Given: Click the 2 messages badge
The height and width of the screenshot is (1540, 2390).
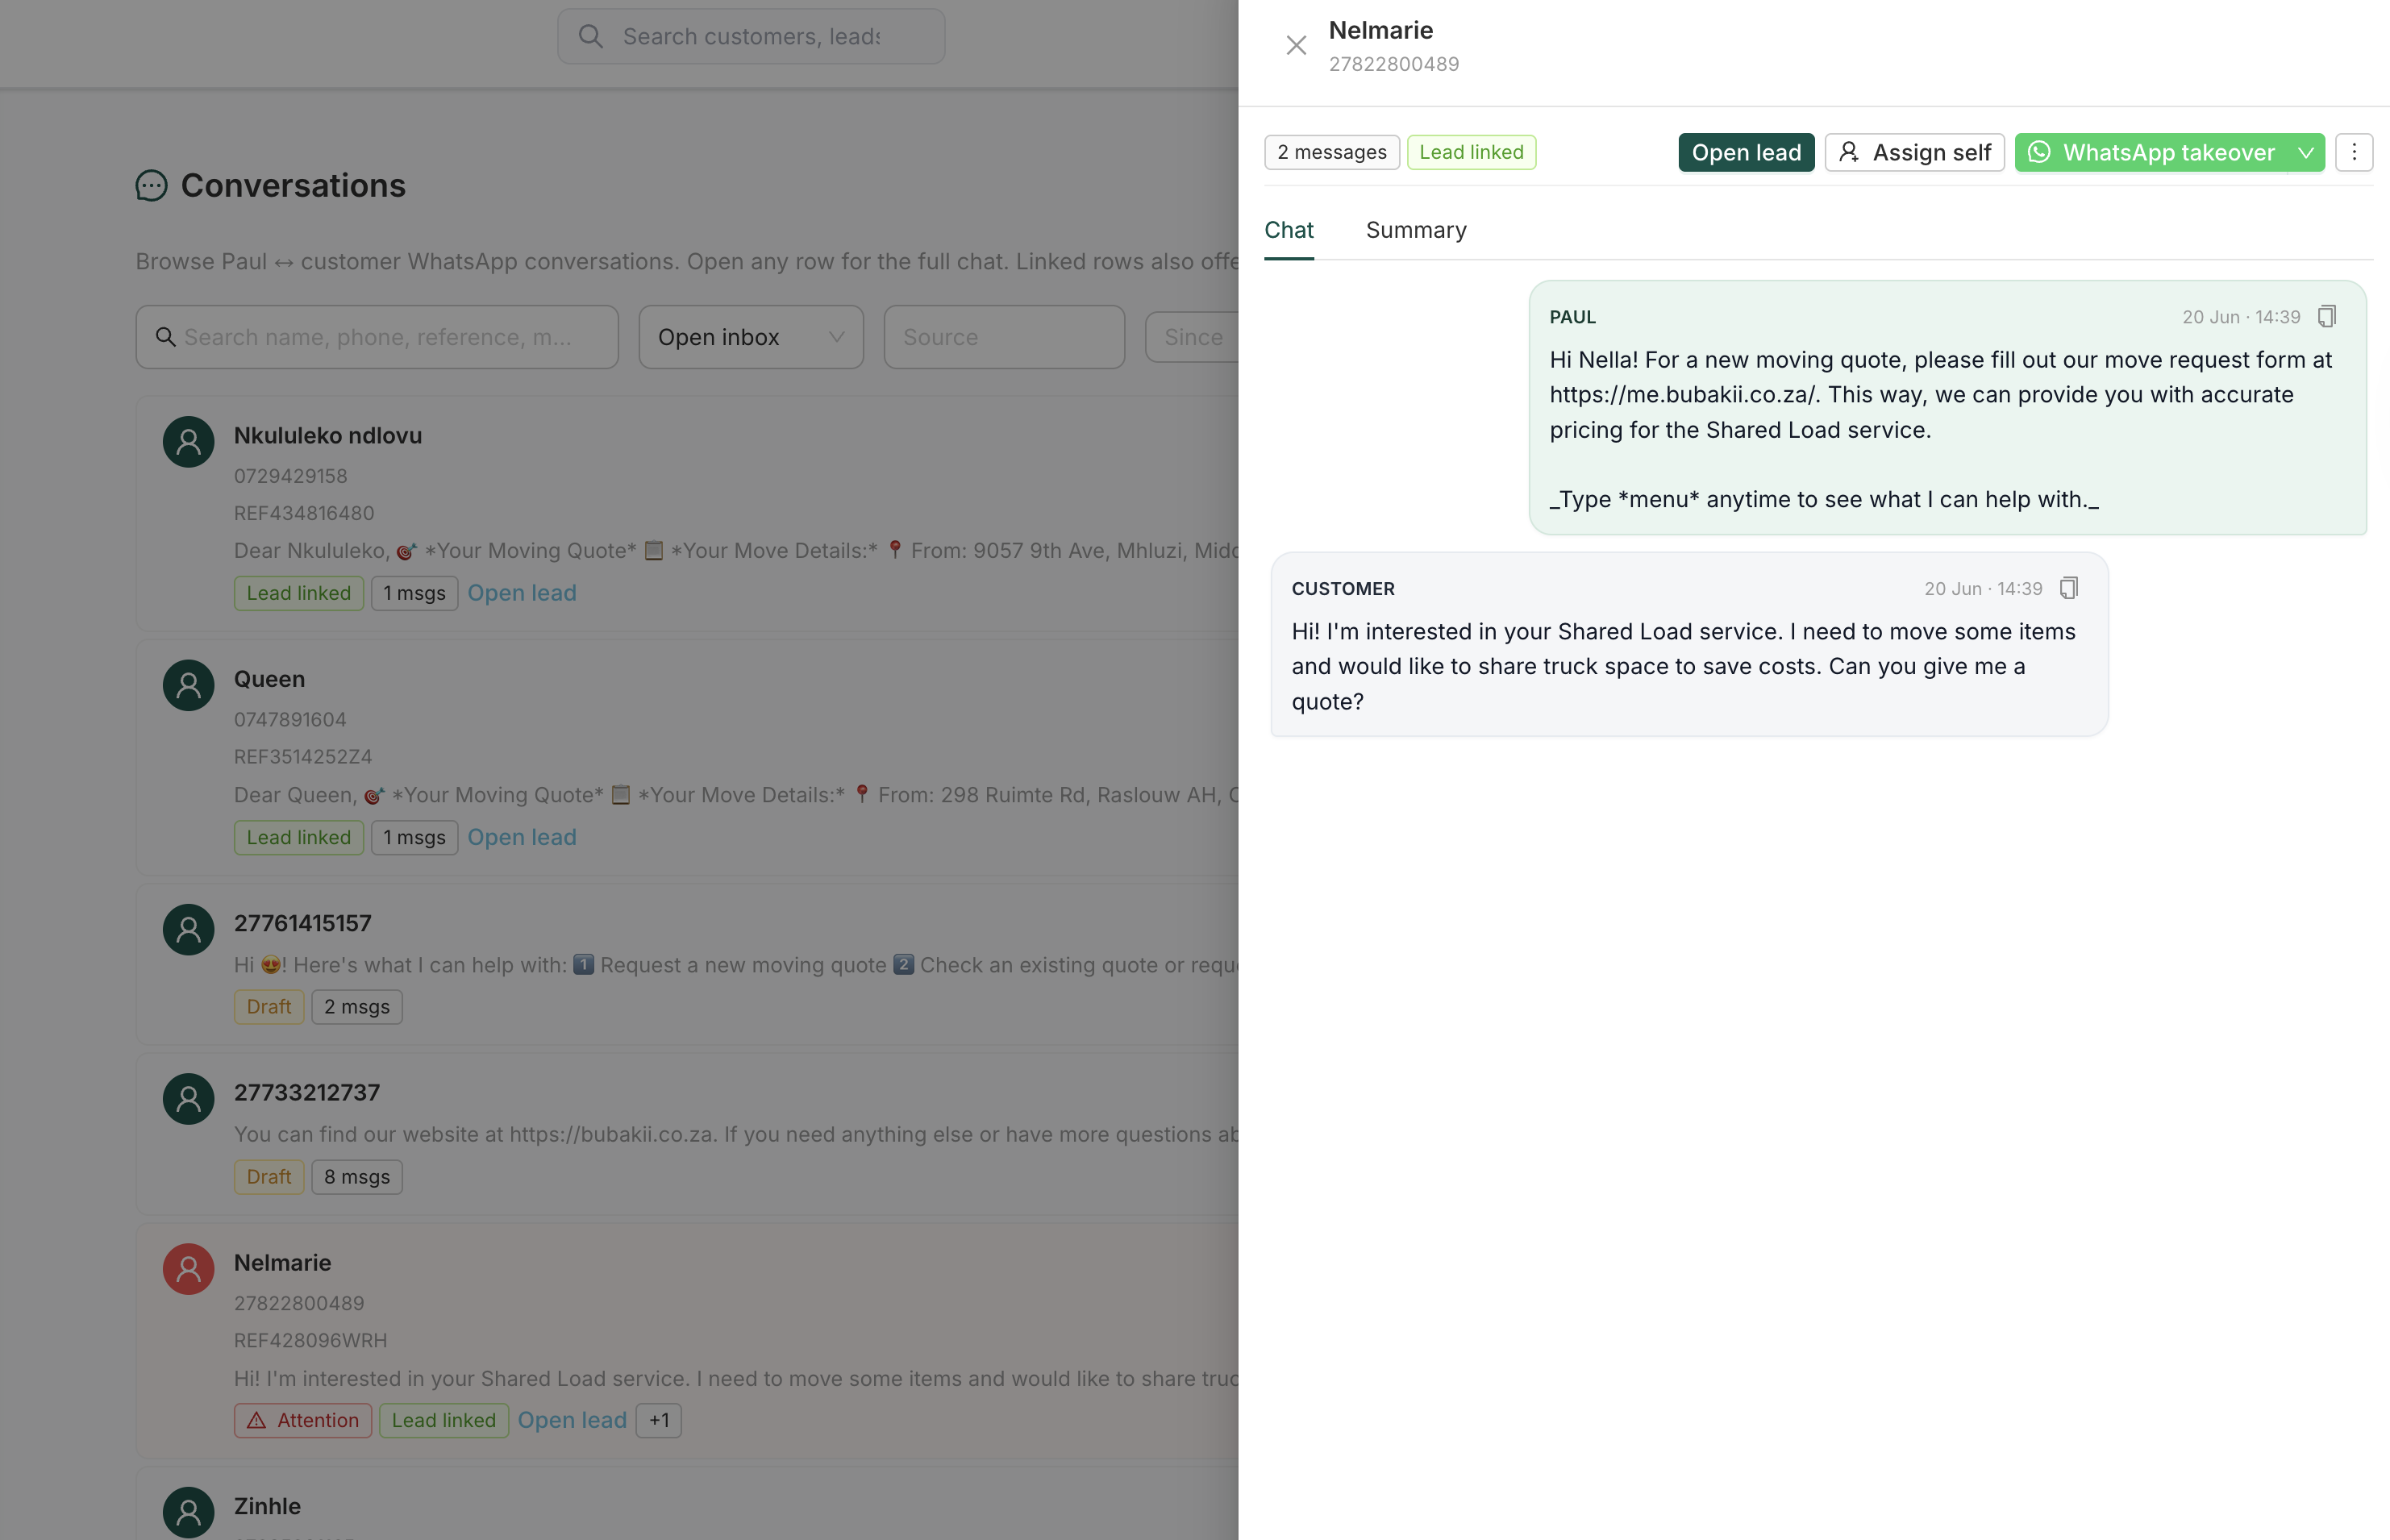Looking at the screenshot, I should click(1332, 152).
